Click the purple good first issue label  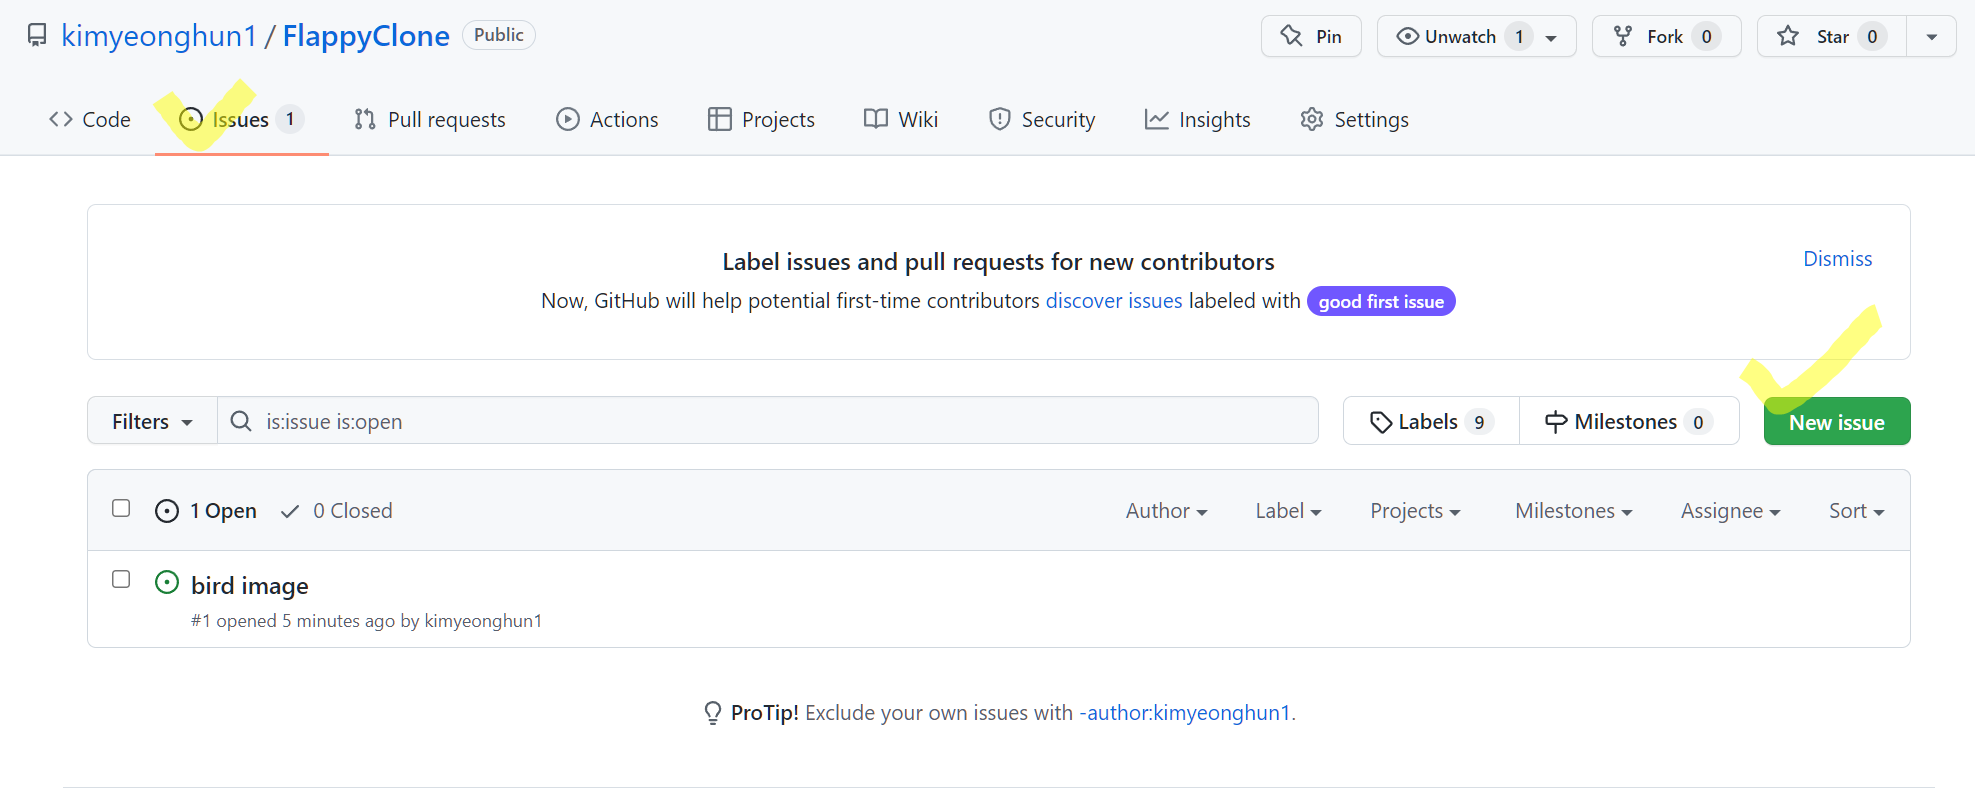tap(1380, 302)
